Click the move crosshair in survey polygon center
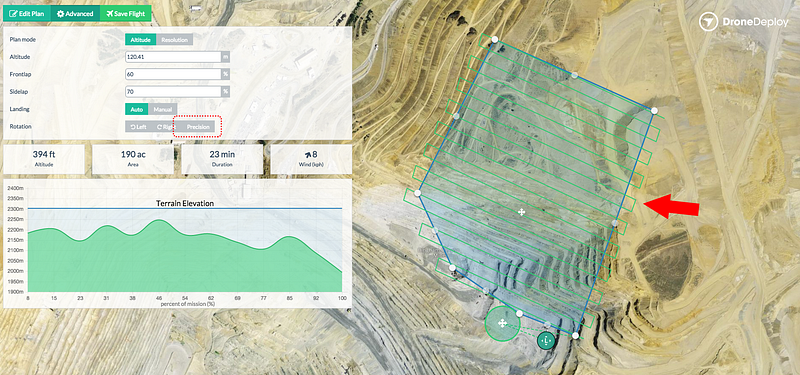 pos(521,212)
